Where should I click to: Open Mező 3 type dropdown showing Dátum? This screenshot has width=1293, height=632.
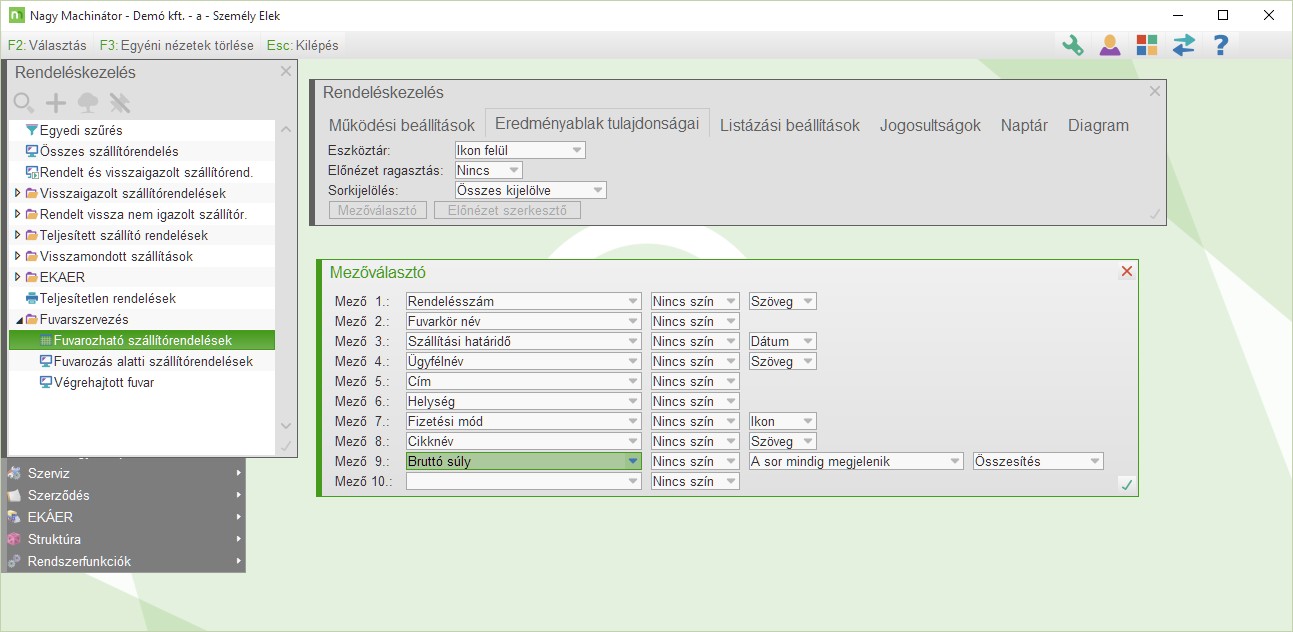click(x=782, y=341)
